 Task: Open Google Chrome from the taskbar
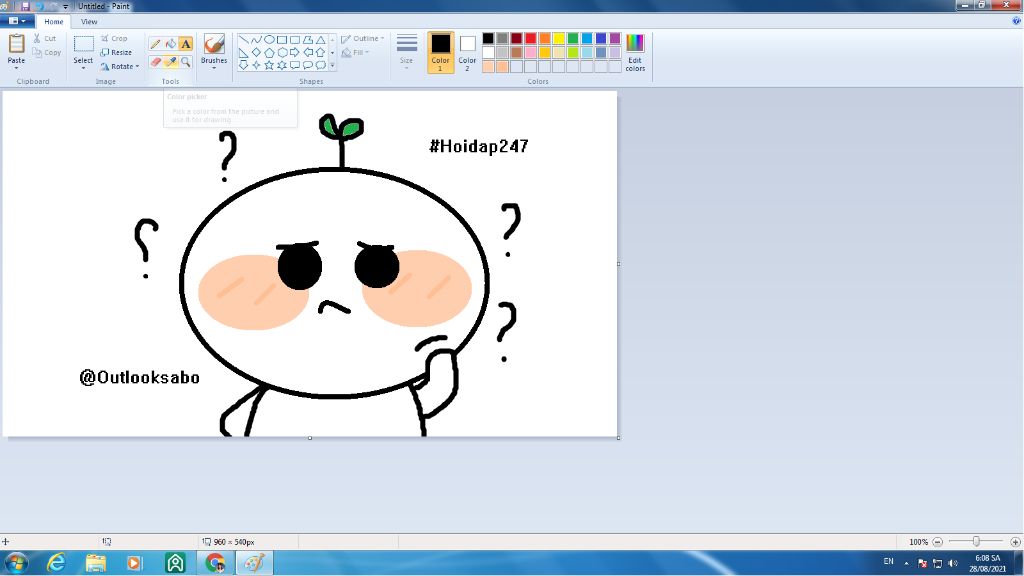point(215,563)
